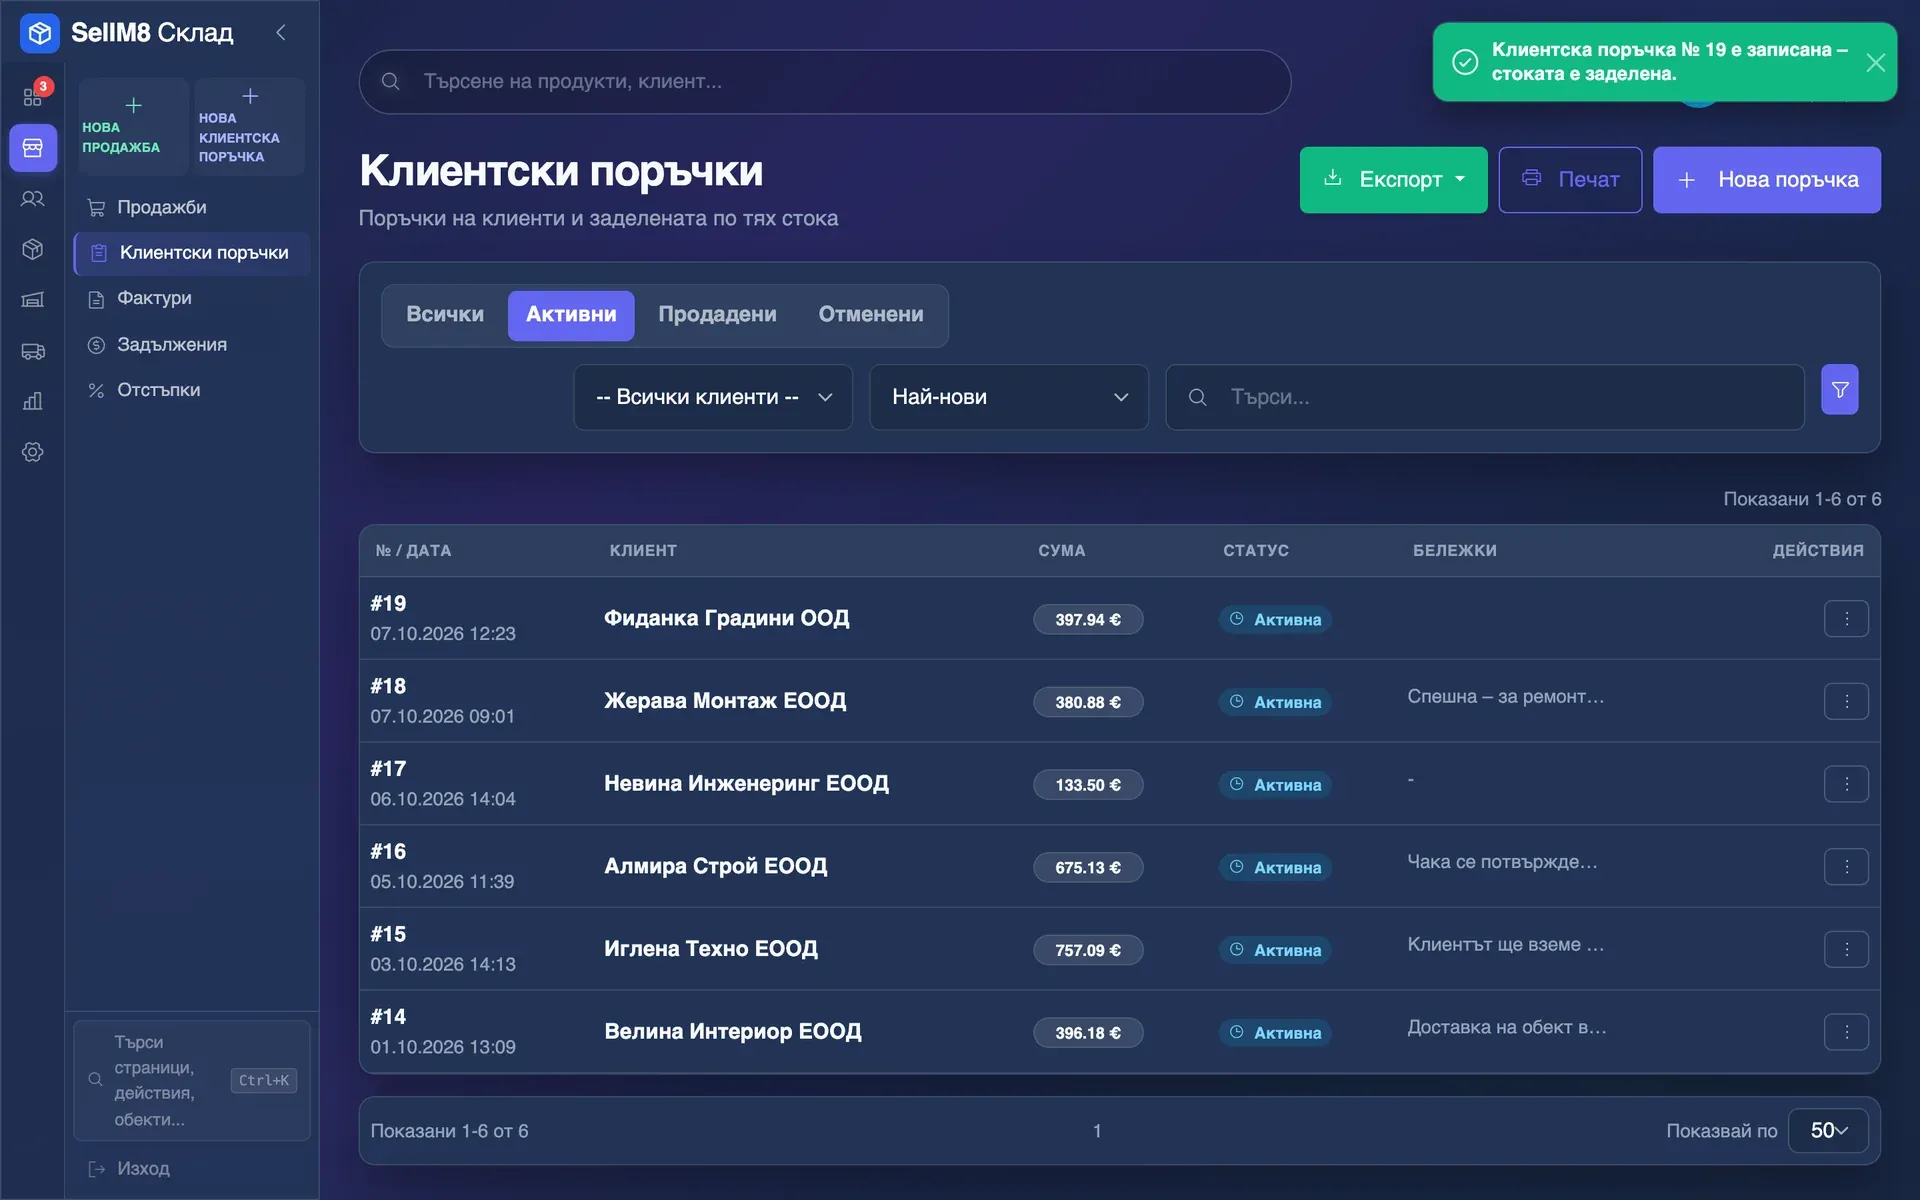Open Фактури in the sidebar menu
Image resolution: width=1920 pixels, height=1200 pixels.
[x=192, y=298]
